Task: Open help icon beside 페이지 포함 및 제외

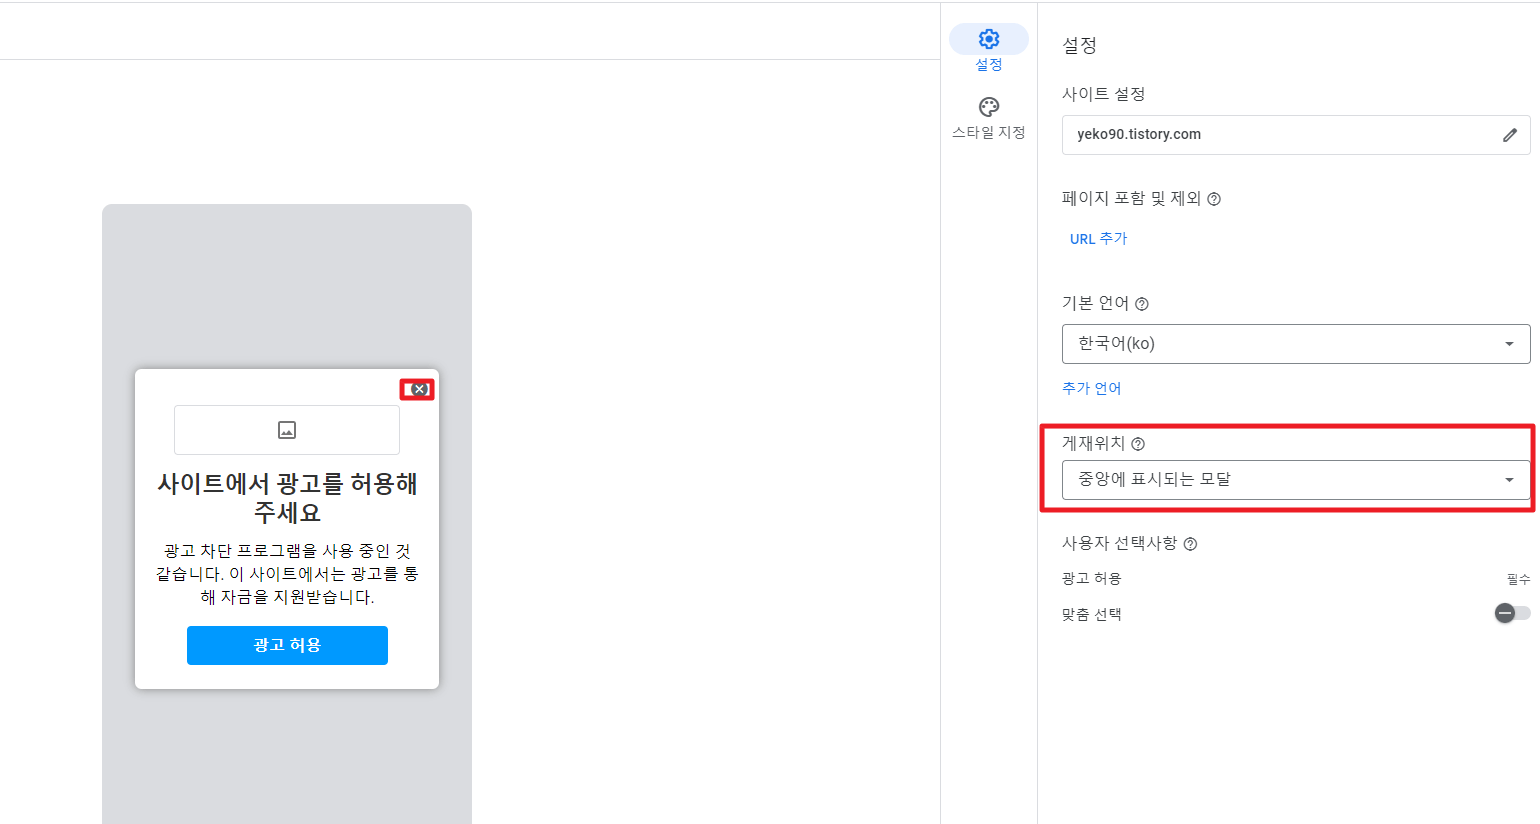Action: click(1213, 199)
